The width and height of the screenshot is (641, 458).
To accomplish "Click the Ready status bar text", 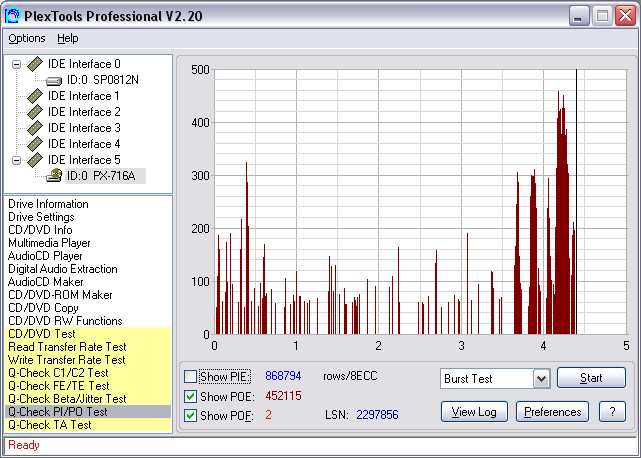I will point(24,445).
